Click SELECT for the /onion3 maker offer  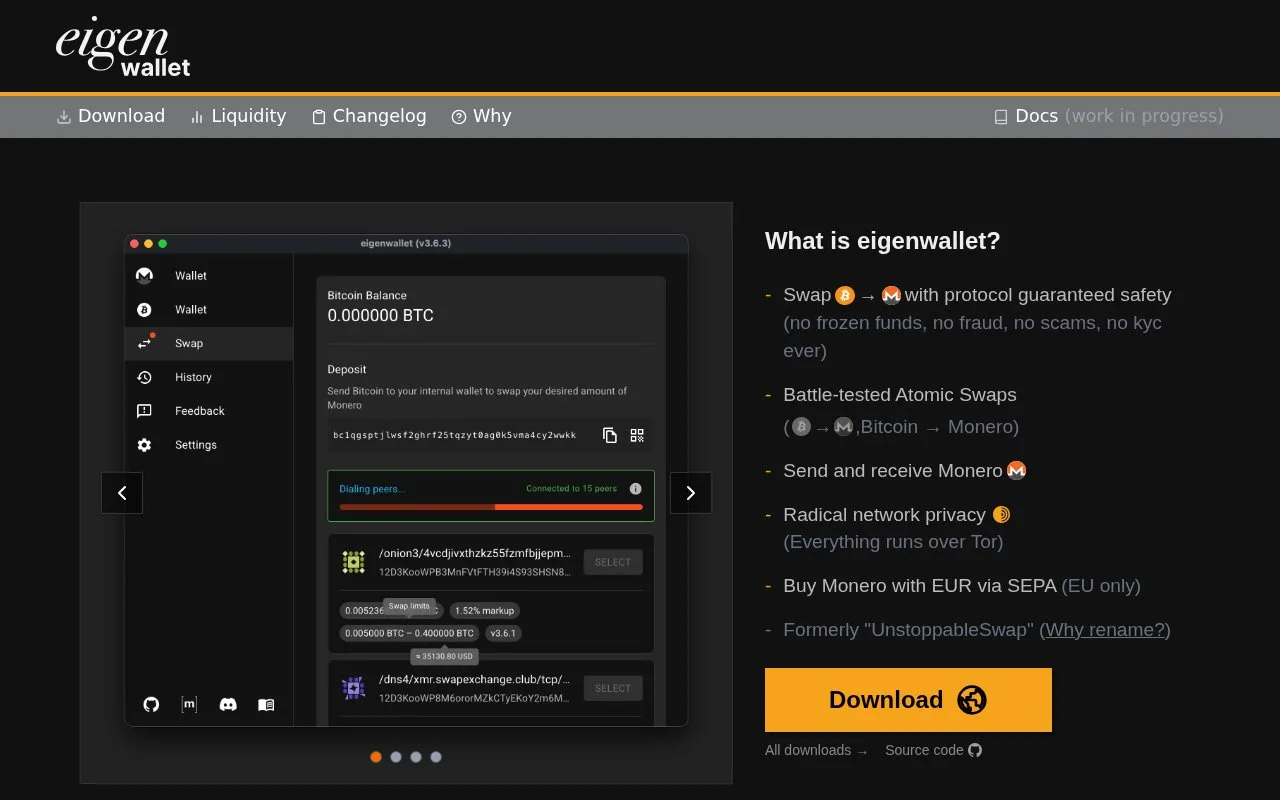point(613,562)
